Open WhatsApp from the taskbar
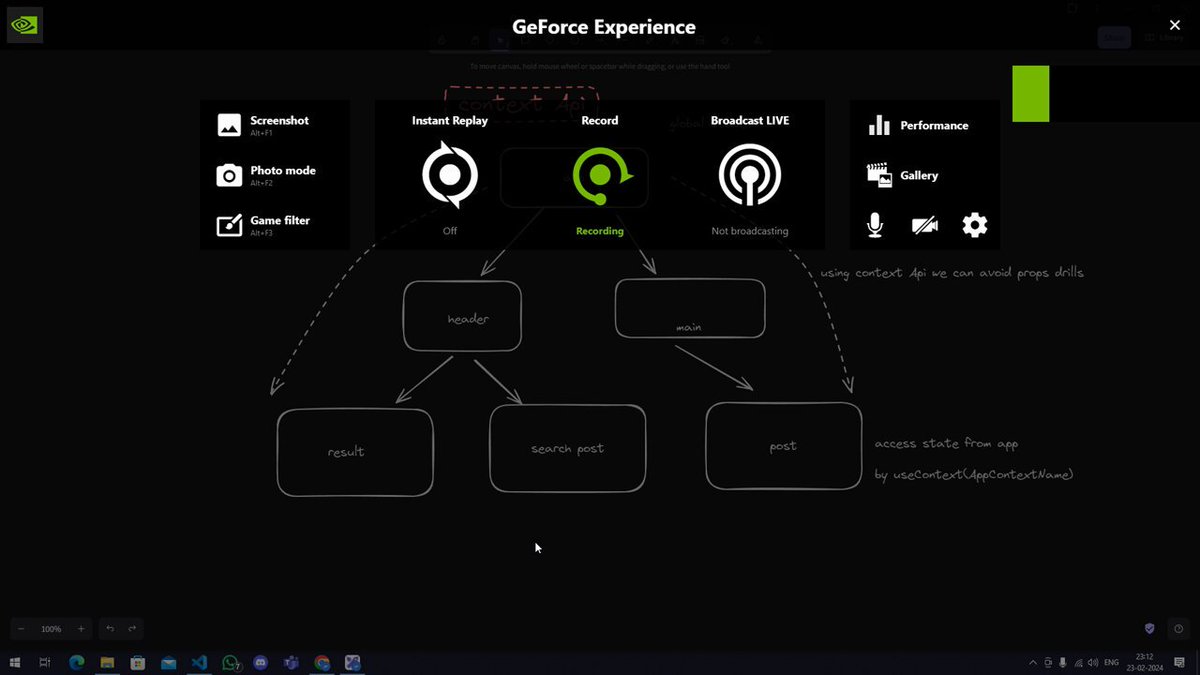Screen dimensions: 1200x675 [x=230, y=662]
